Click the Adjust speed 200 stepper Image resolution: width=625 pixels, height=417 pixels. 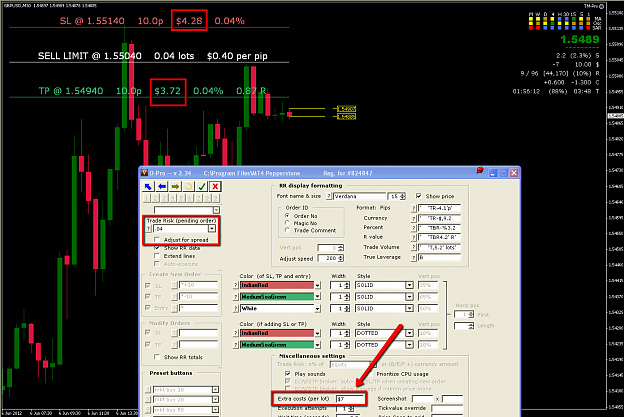pos(340,258)
